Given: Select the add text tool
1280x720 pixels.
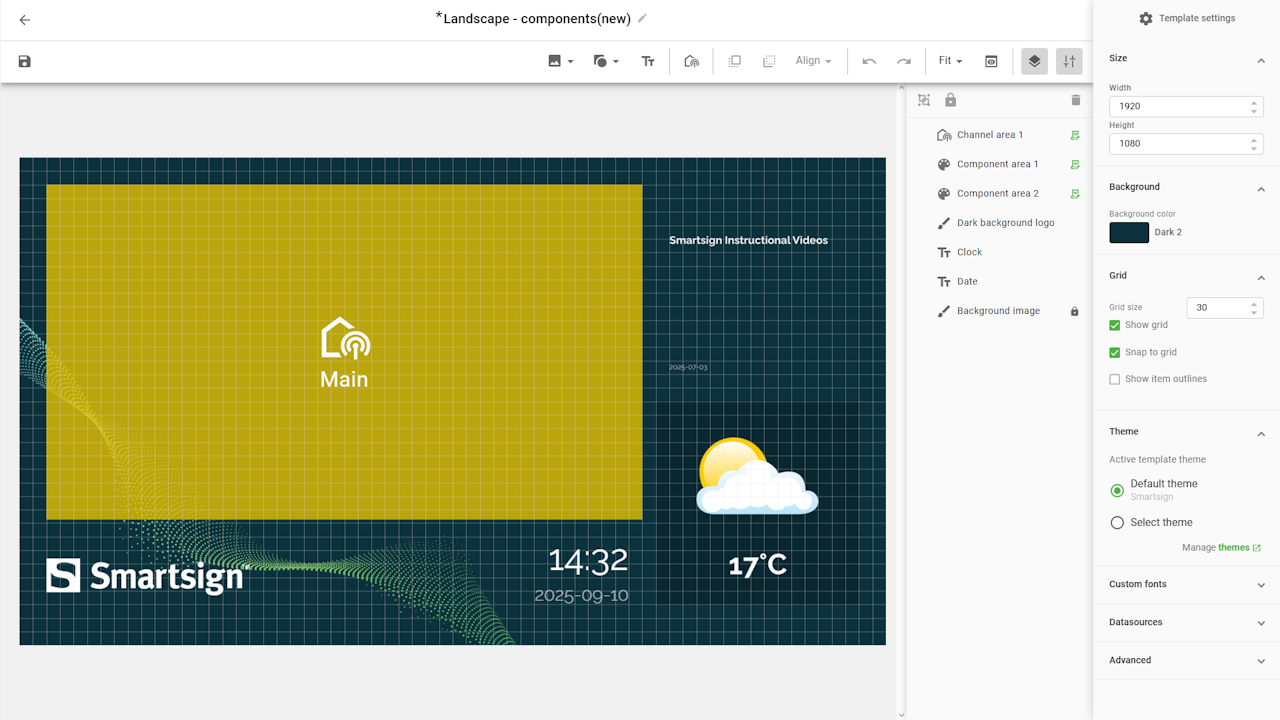Looking at the screenshot, I should click(648, 61).
